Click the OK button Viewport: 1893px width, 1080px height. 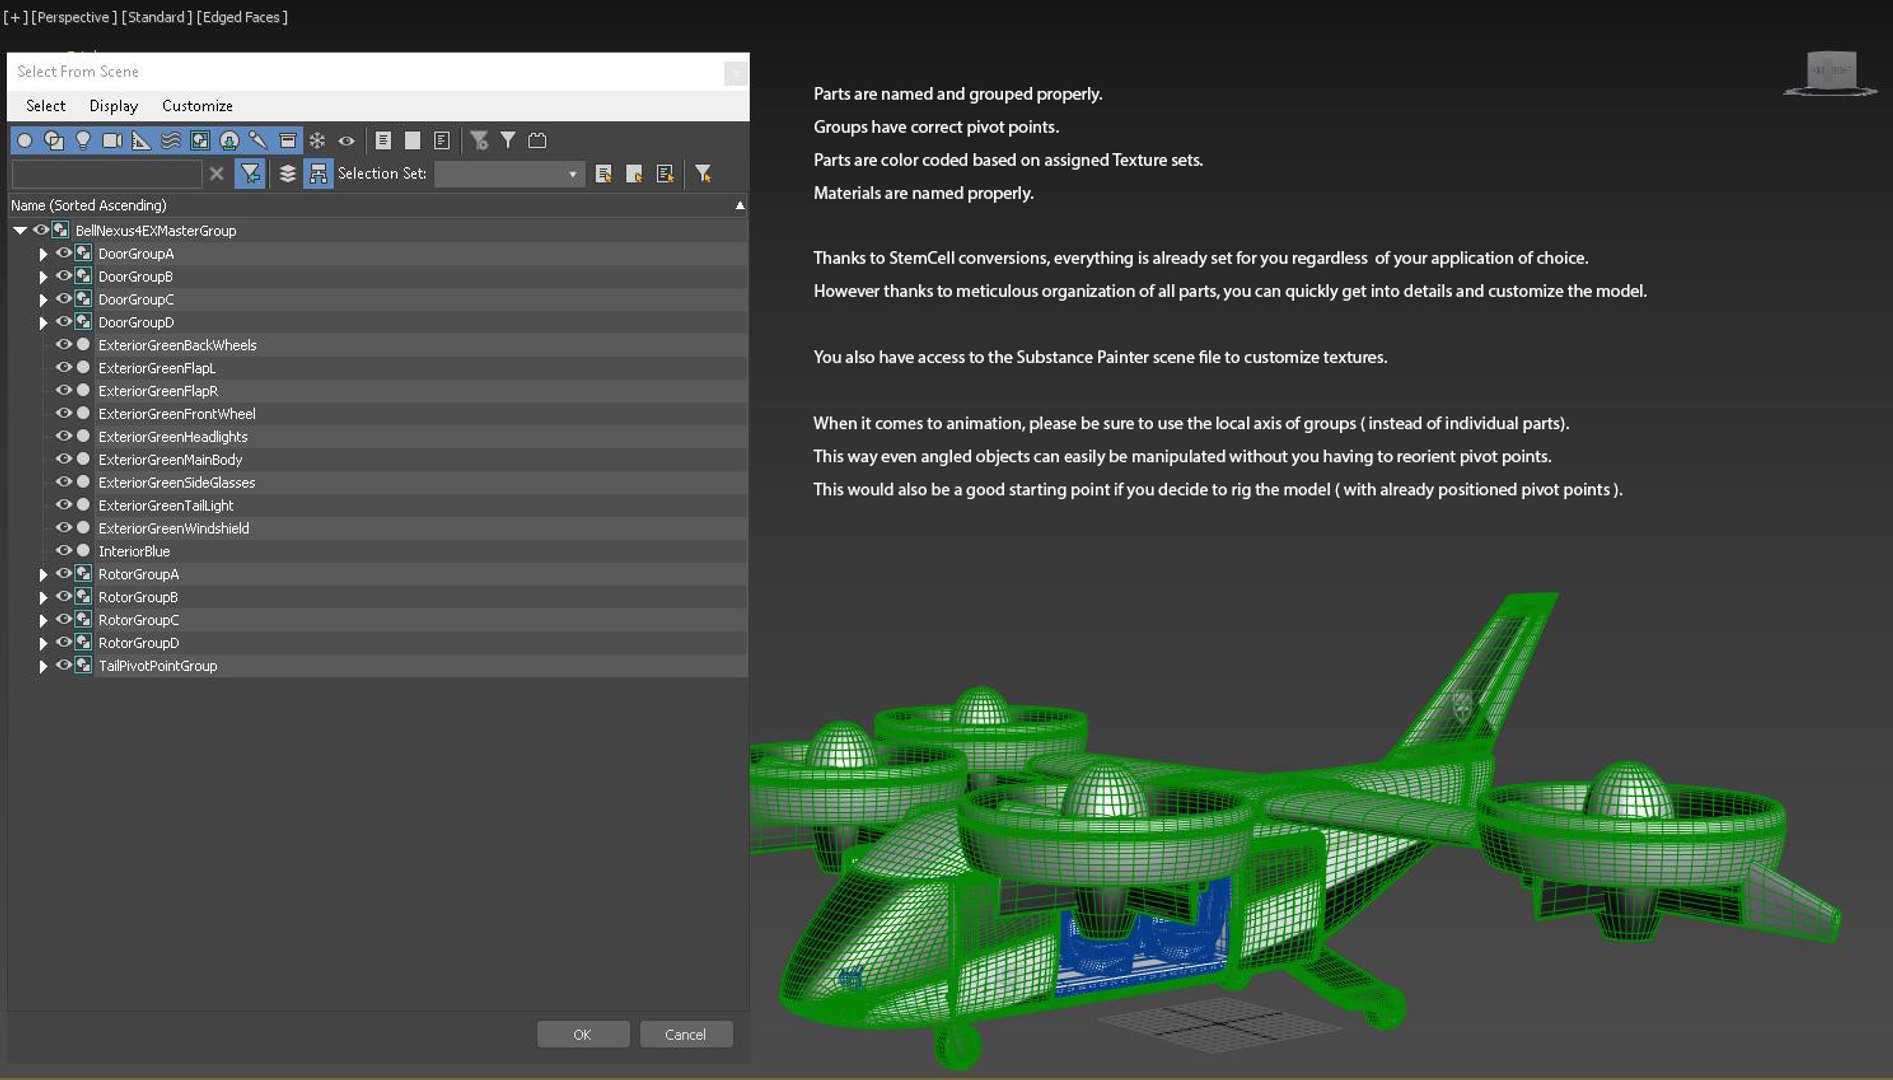583,1034
